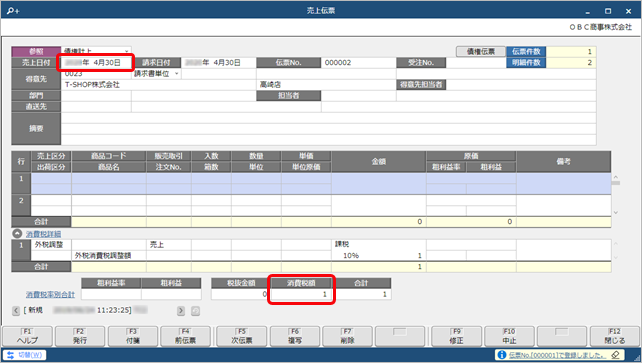Viewport: 642px width, 363px height.
Task: Click the 税抜金額 total field
Action: [x=241, y=294]
